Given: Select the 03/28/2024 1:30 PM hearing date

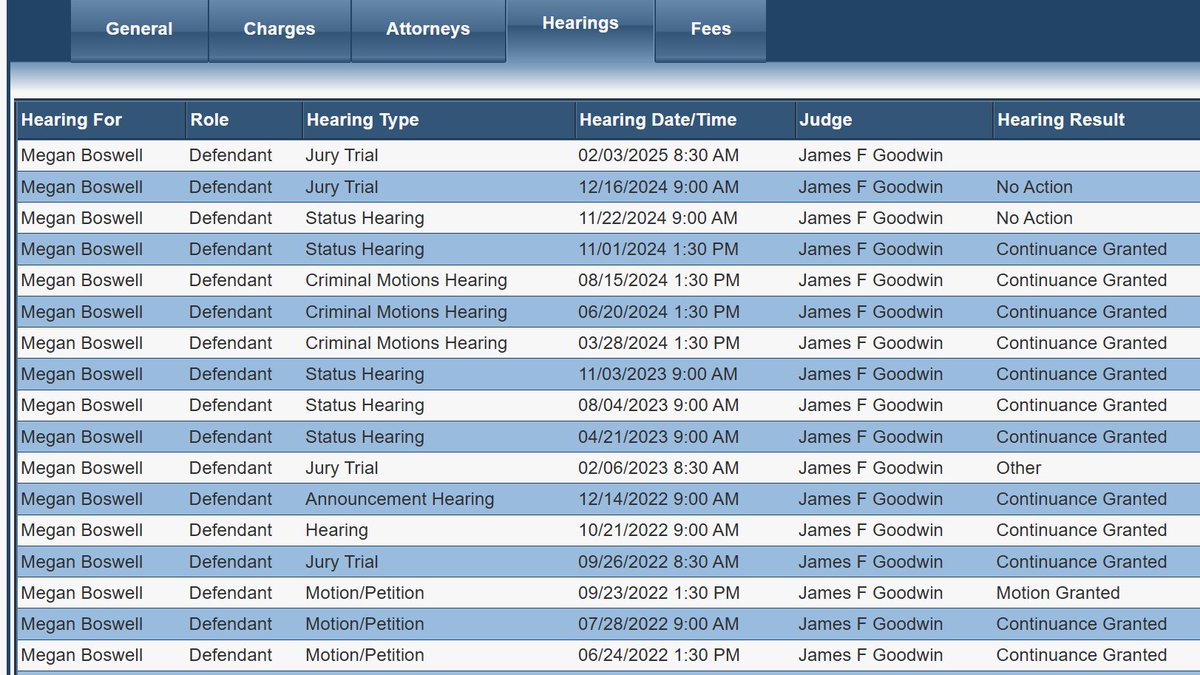Looking at the screenshot, I should 658,343.
